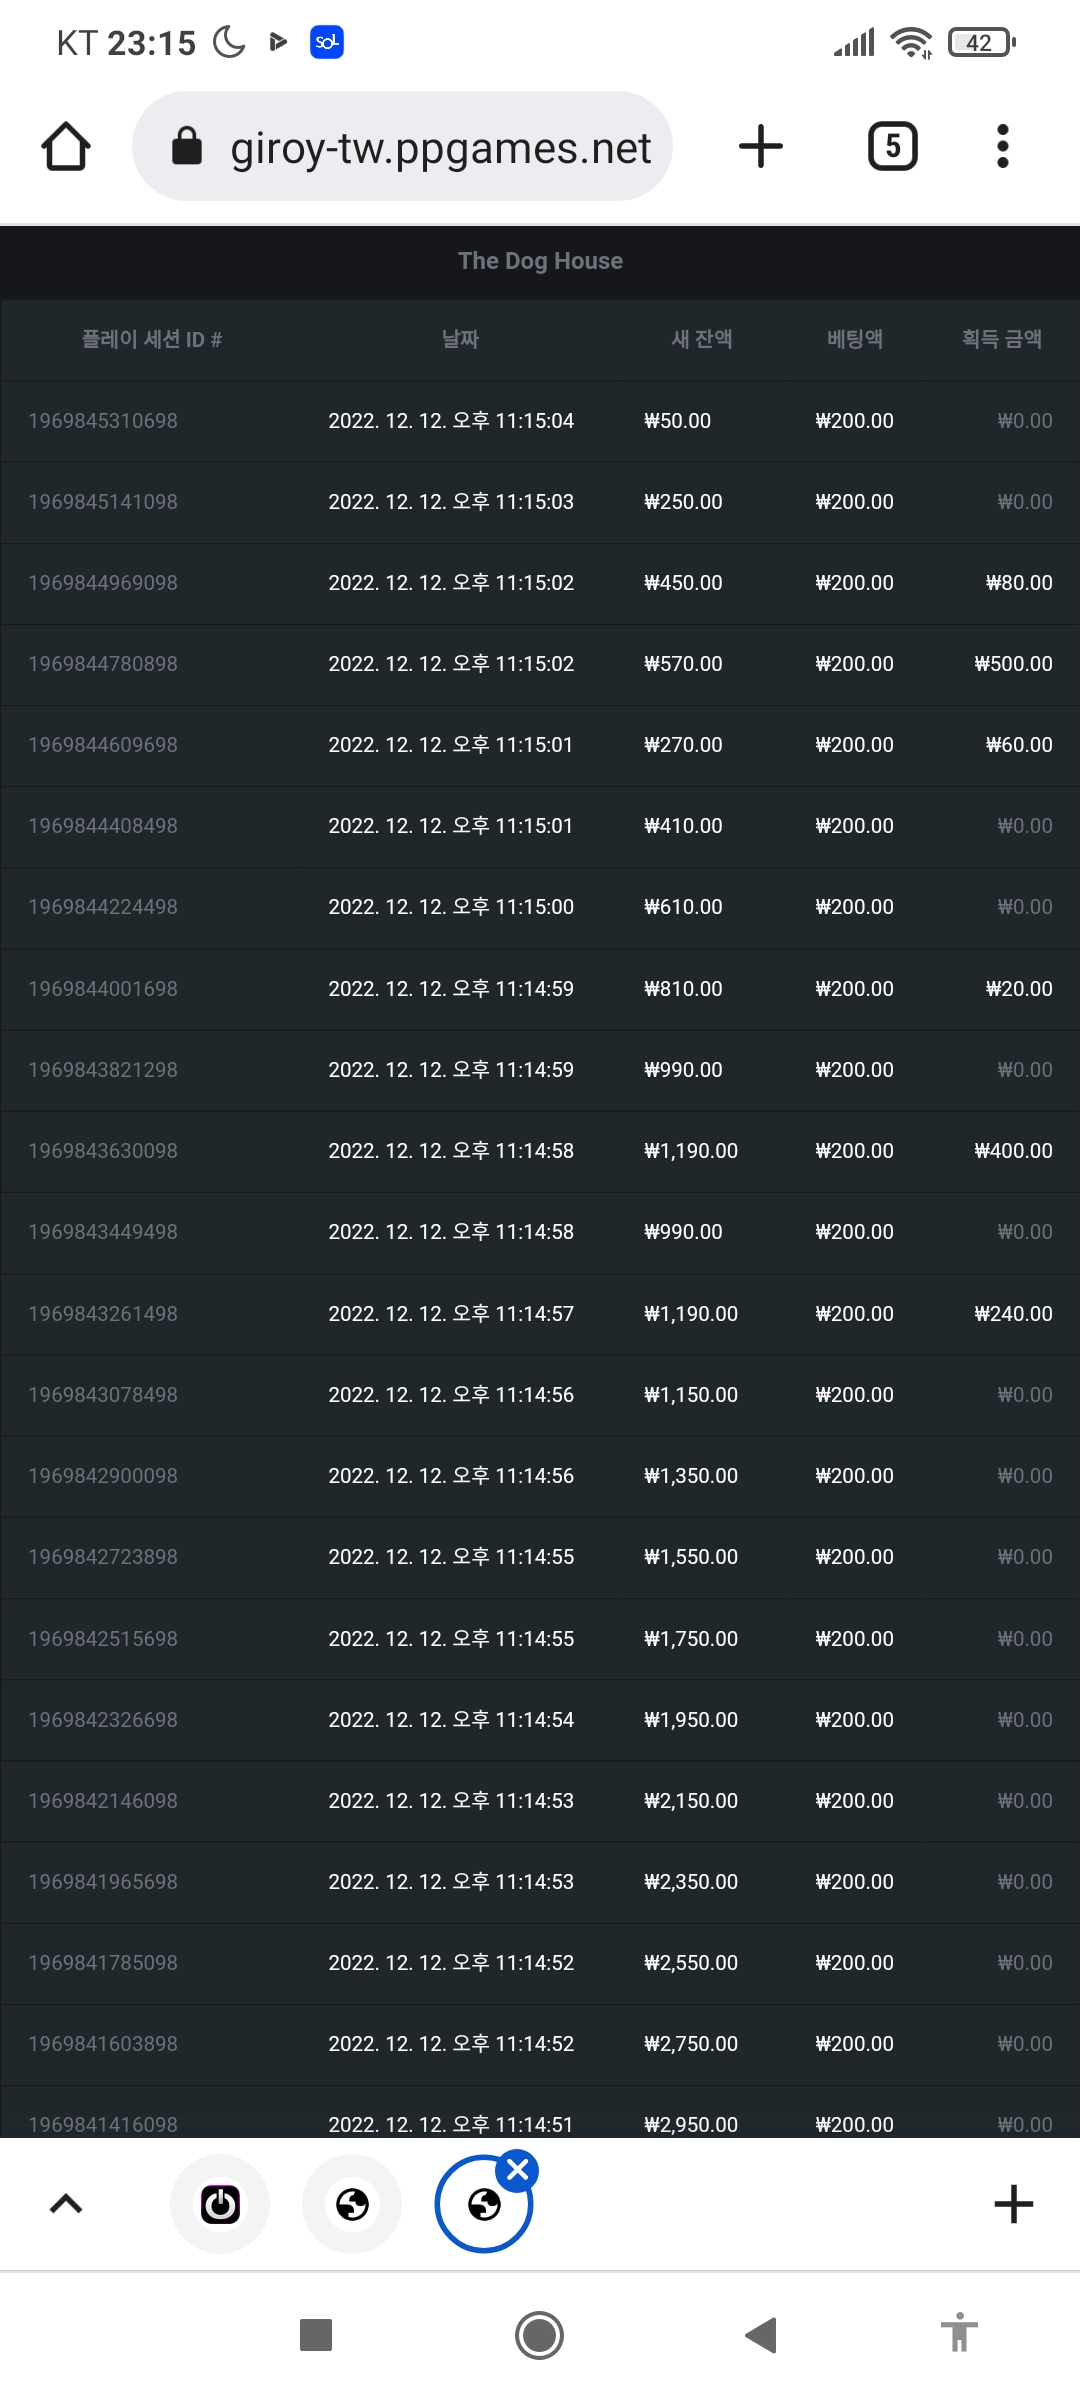Open the tab switcher showing 5 tabs
The width and height of the screenshot is (1080, 2400).
pos(892,146)
